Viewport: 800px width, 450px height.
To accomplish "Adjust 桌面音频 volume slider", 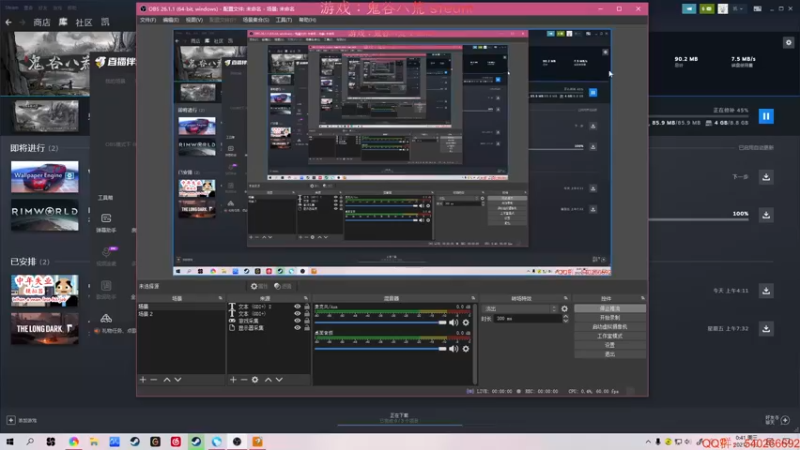I will click(x=381, y=349).
